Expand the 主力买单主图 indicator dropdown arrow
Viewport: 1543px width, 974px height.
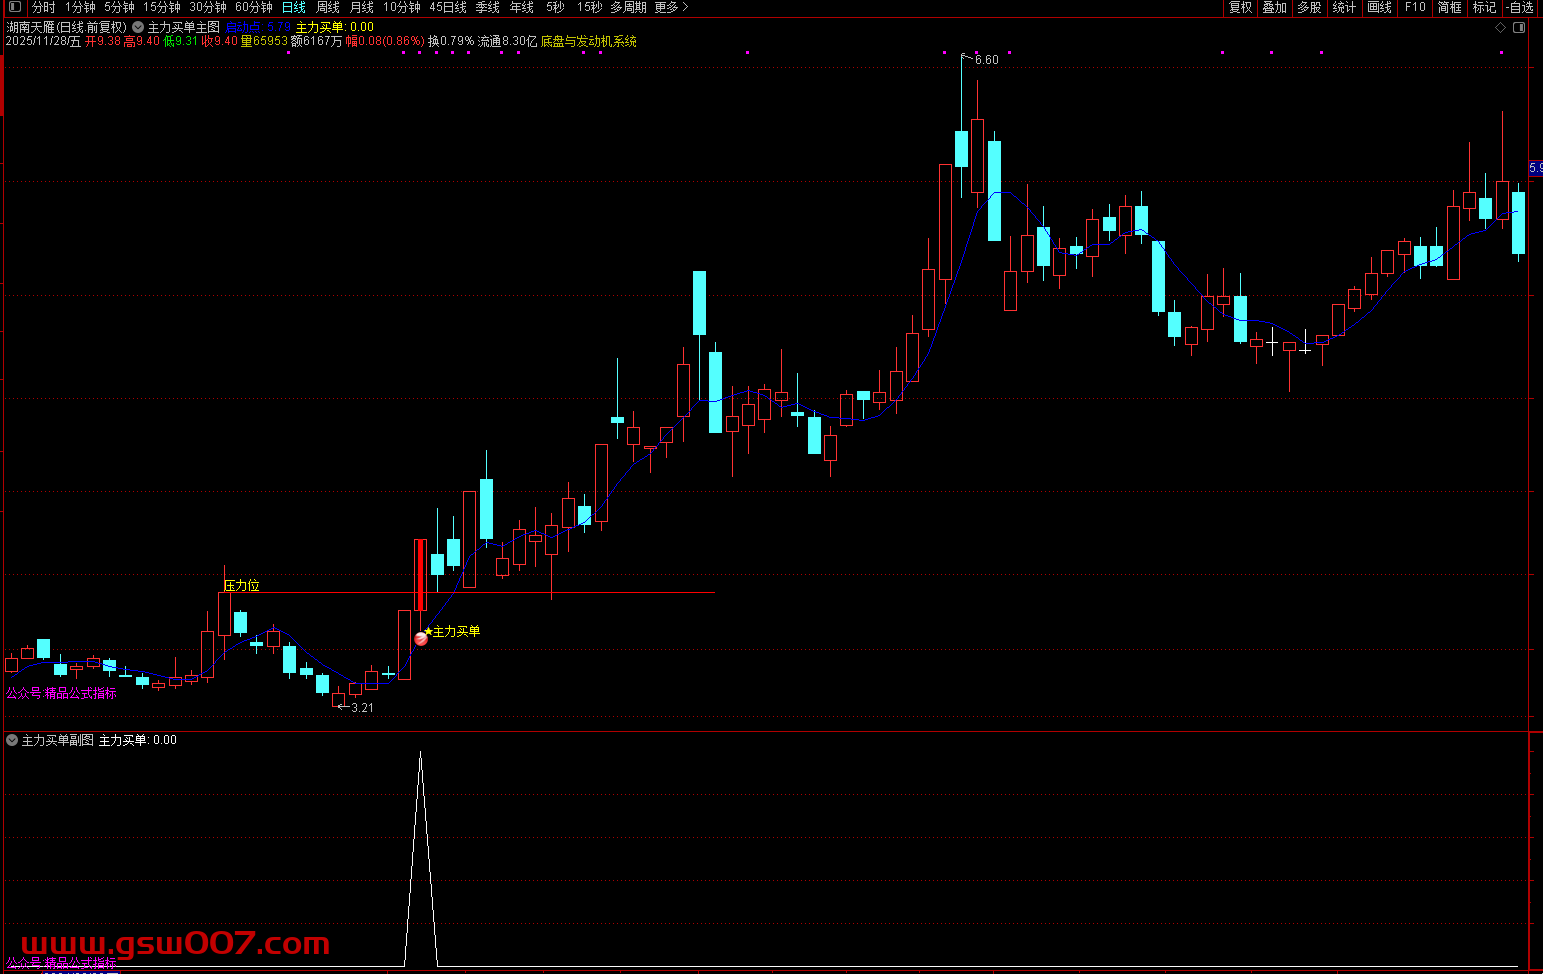pyautogui.click(x=138, y=27)
